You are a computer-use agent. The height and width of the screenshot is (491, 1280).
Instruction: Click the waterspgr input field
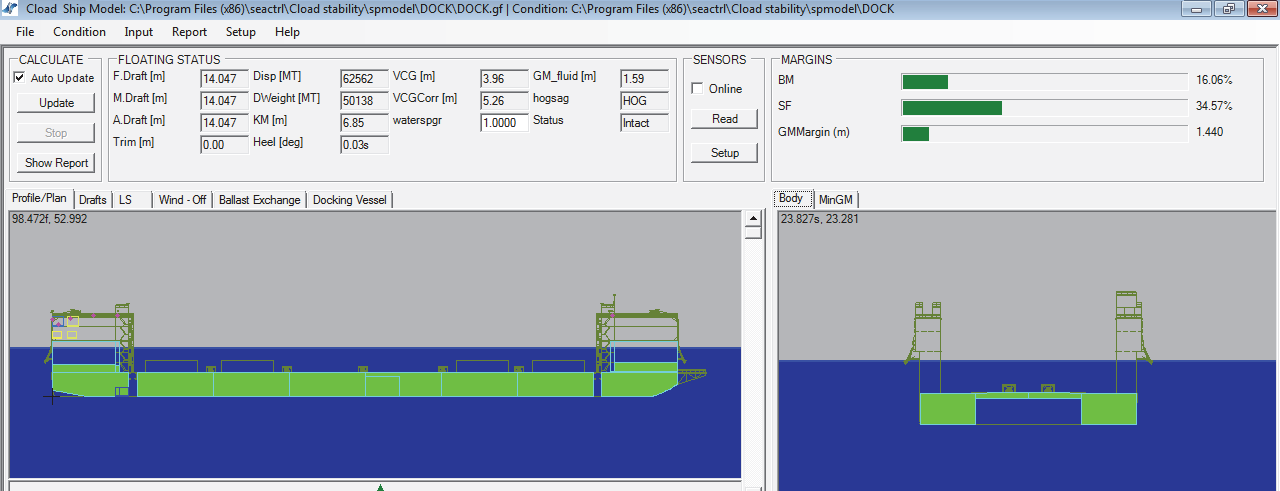pos(505,123)
